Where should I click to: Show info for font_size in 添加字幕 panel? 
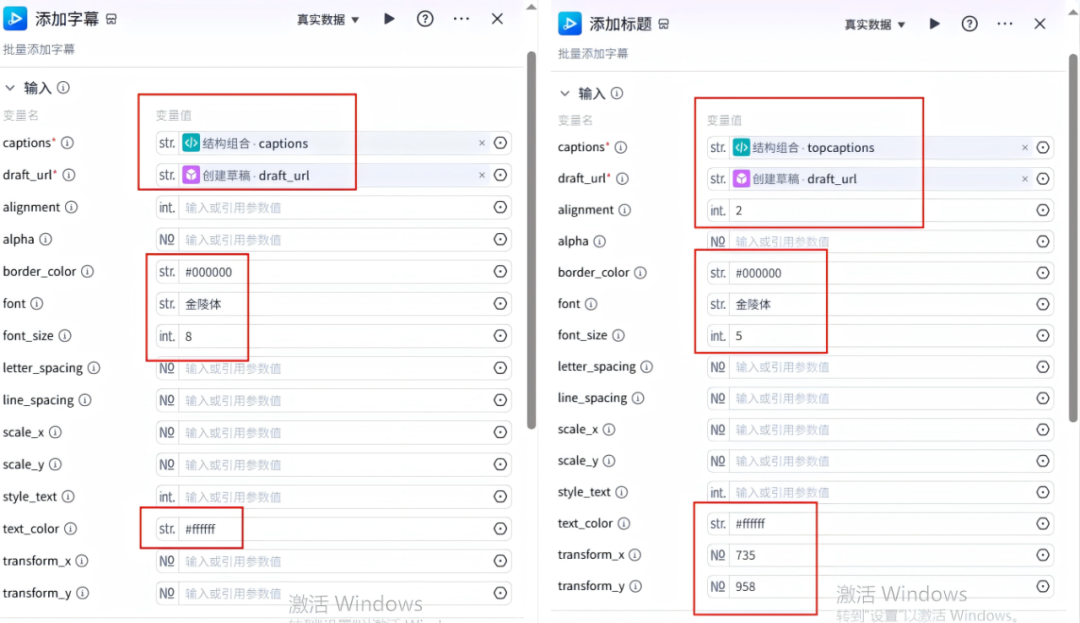point(65,335)
